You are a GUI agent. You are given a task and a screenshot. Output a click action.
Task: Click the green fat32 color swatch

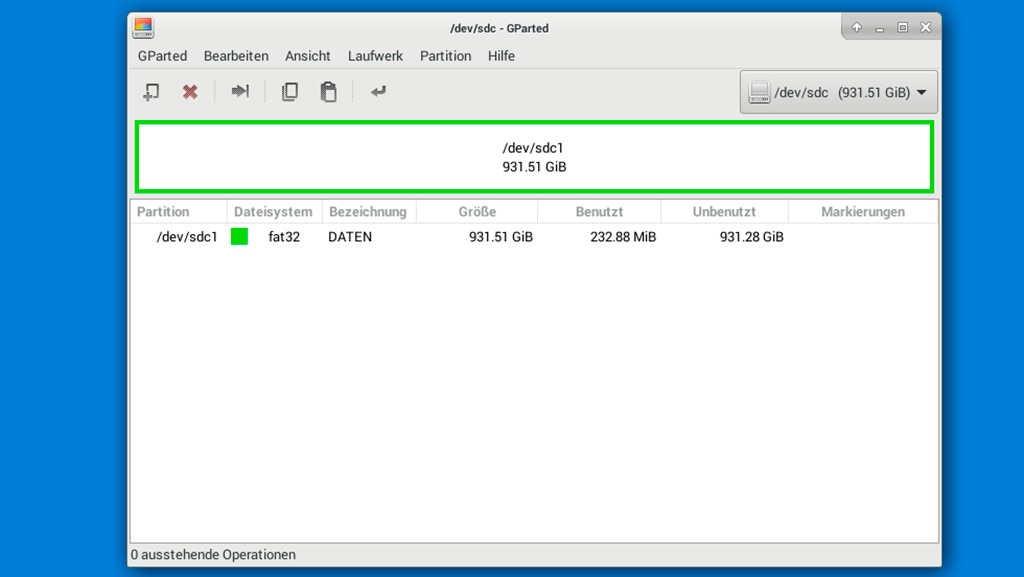pos(239,237)
